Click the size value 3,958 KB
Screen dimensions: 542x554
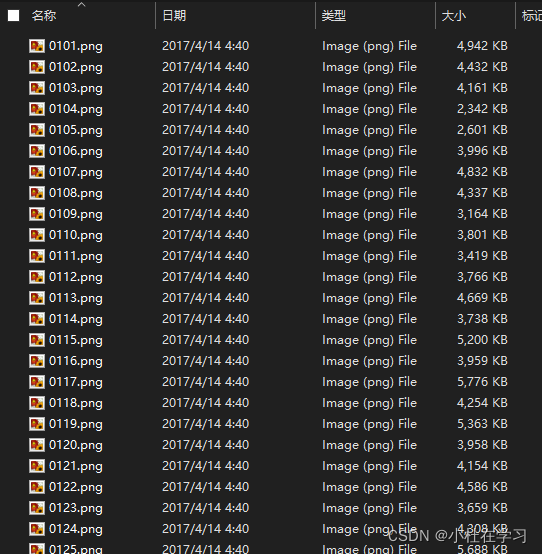click(x=482, y=445)
